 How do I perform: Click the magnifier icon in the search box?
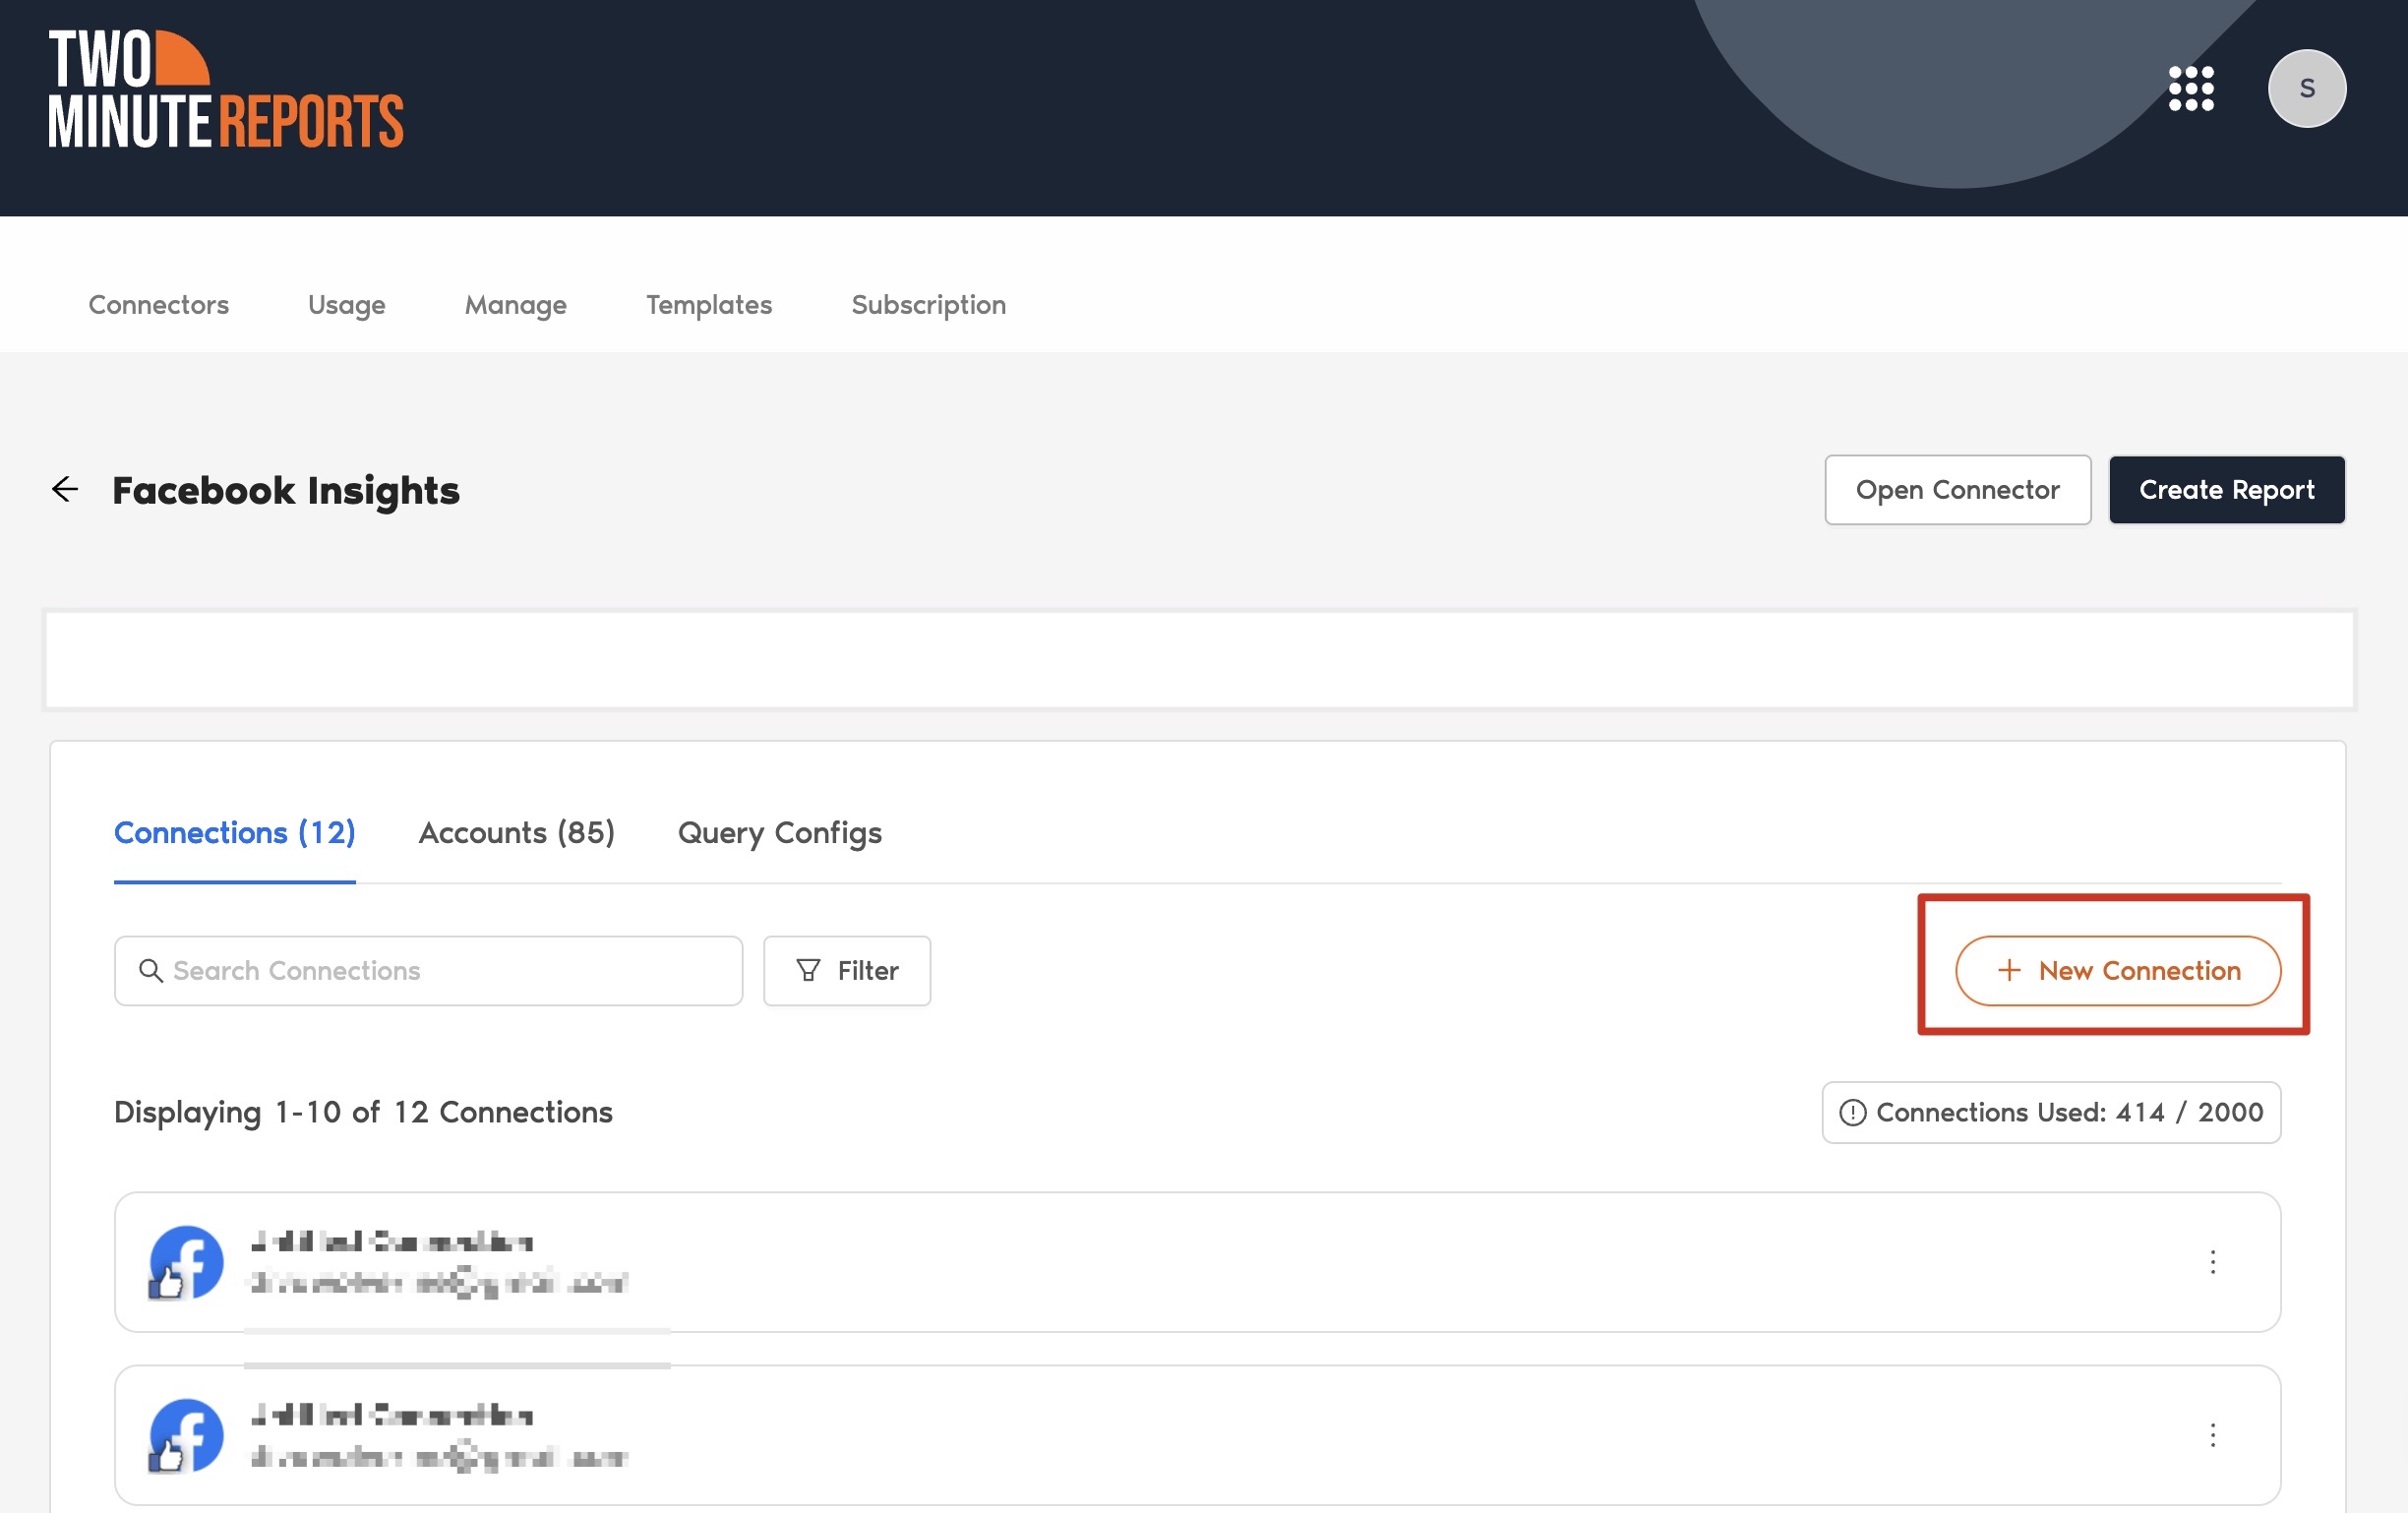pyautogui.click(x=151, y=970)
